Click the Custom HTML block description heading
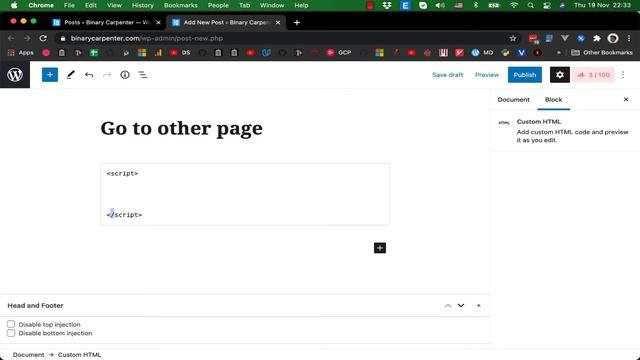The image size is (640, 360). point(539,122)
